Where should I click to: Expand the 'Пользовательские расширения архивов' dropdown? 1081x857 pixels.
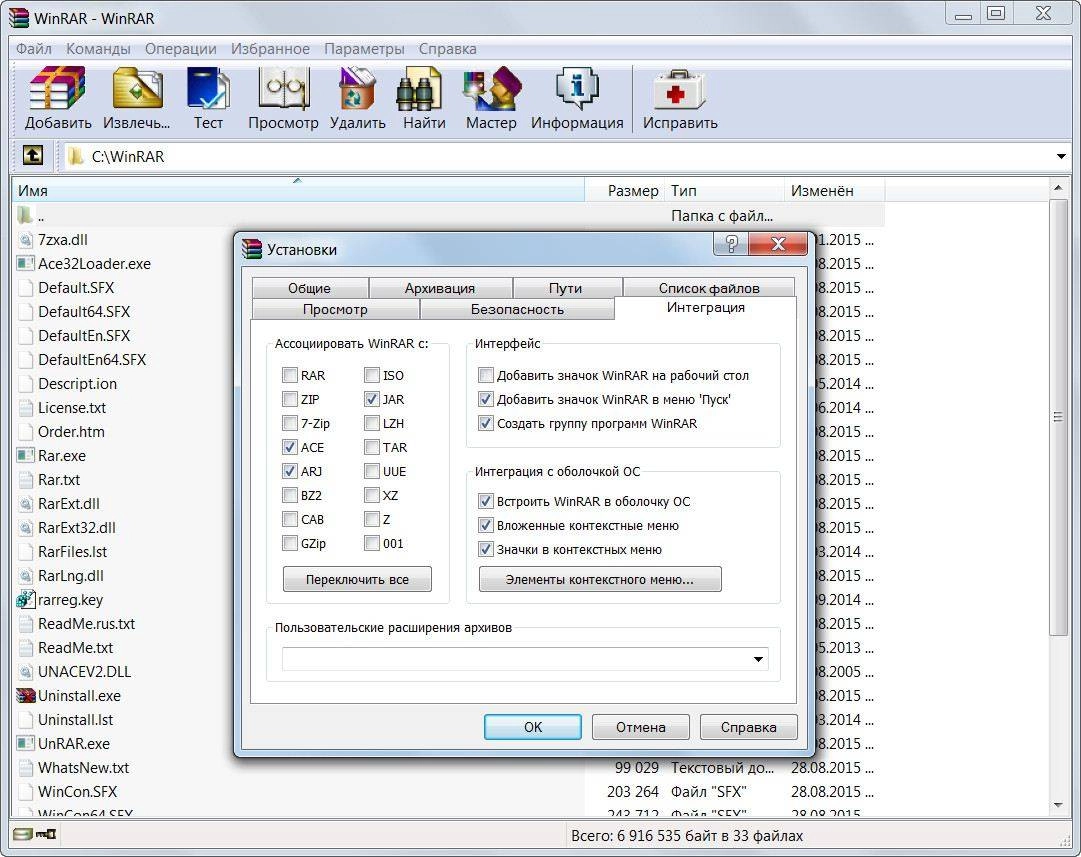[x=758, y=659]
